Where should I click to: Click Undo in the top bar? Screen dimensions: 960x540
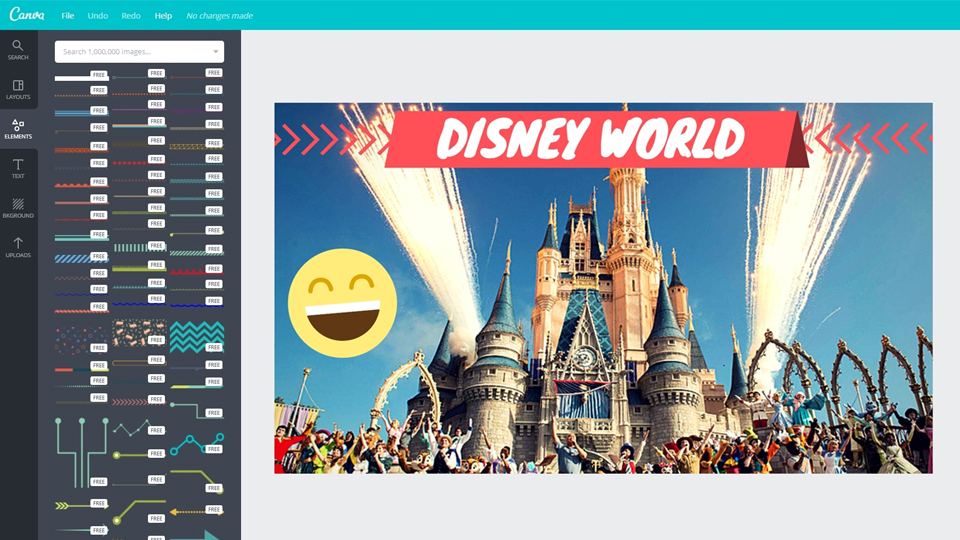coord(97,15)
